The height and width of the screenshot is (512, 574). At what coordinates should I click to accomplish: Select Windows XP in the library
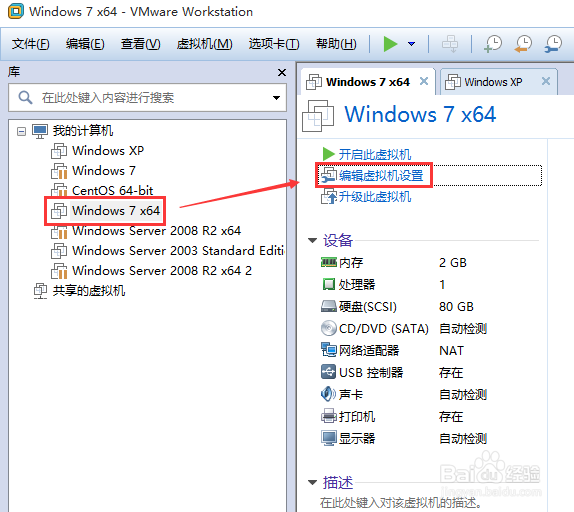tap(108, 150)
